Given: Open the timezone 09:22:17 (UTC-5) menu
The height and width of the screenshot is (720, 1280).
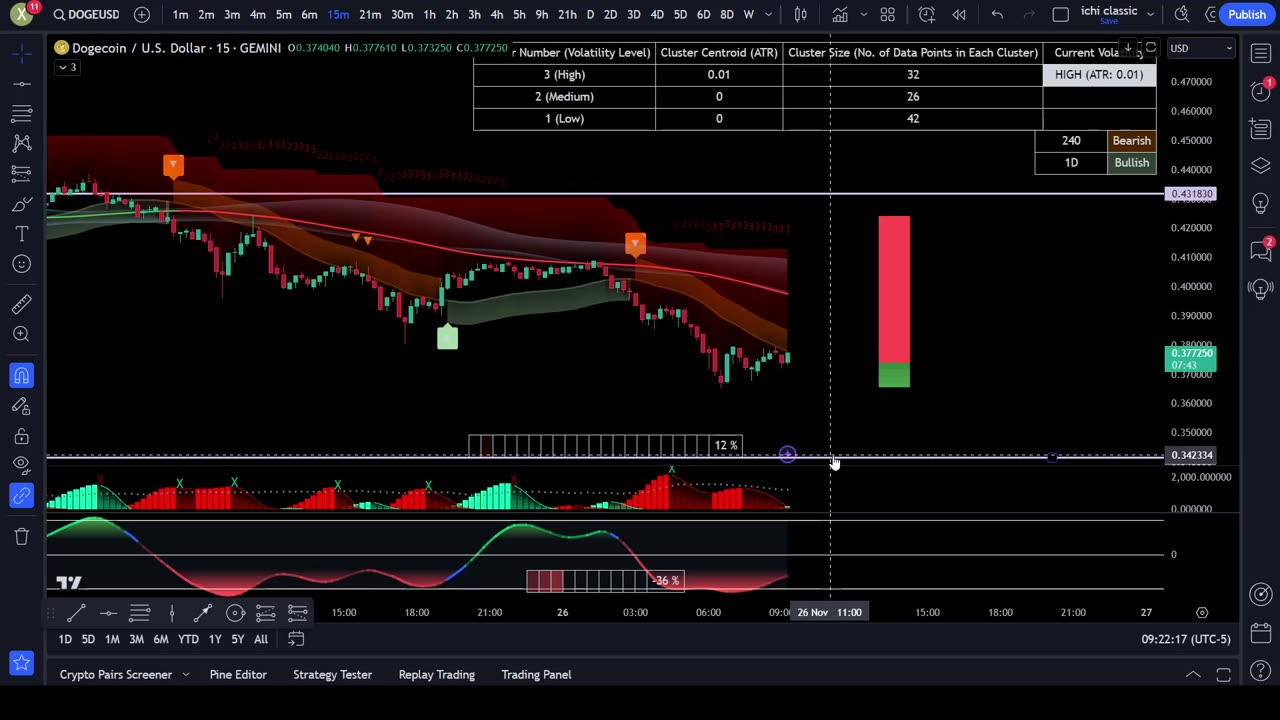Looking at the screenshot, I should point(1185,639).
